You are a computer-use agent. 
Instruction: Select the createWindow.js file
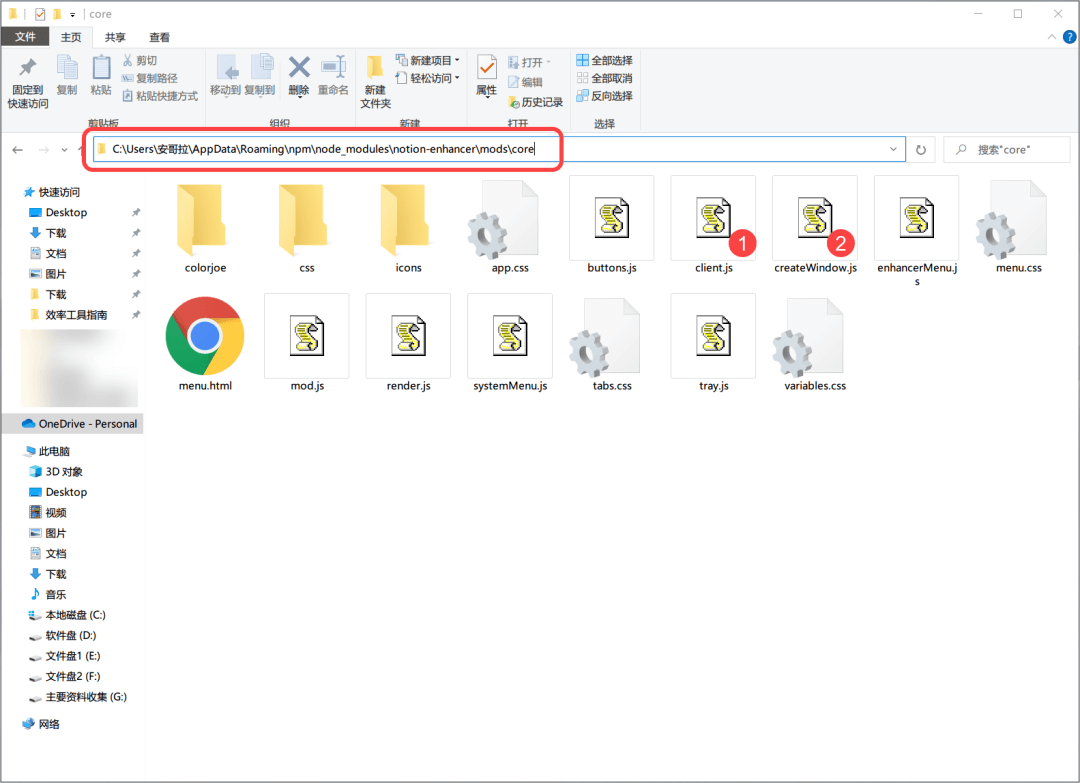pyautogui.click(x=815, y=226)
